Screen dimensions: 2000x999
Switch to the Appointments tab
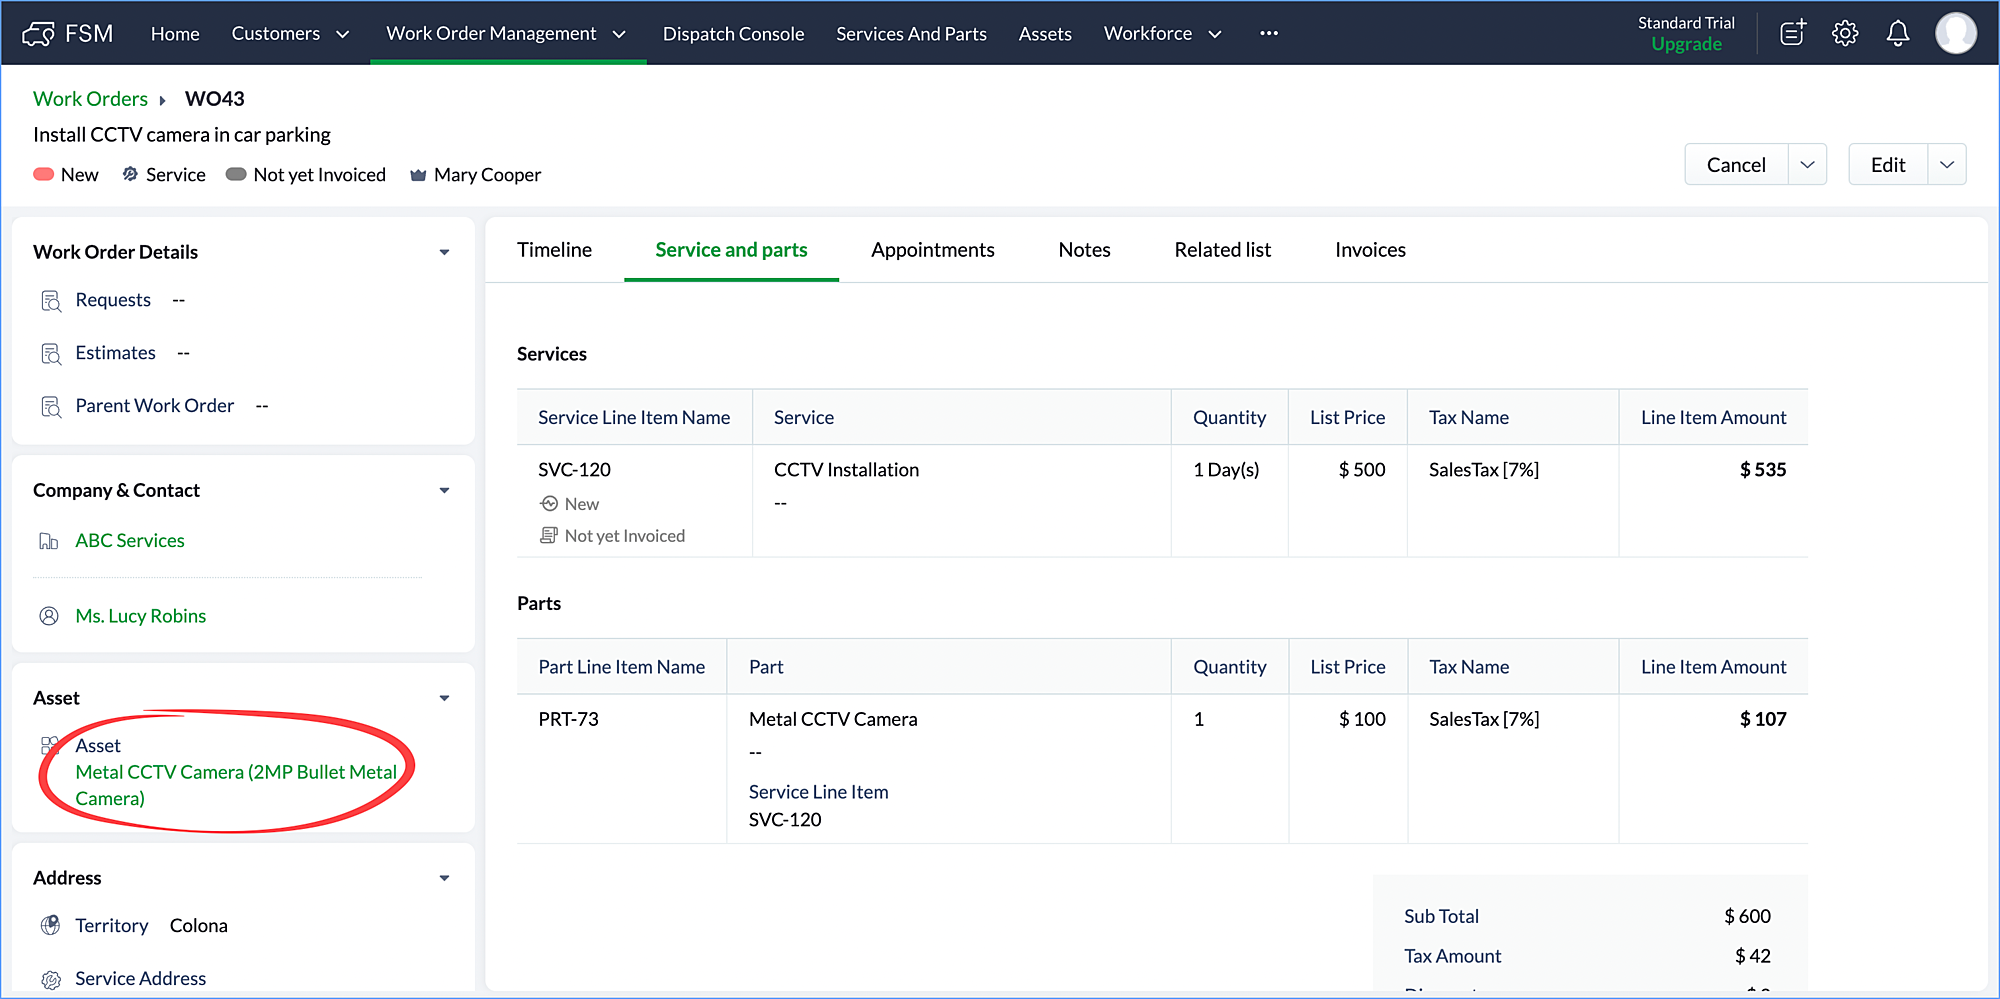click(932, 250)
